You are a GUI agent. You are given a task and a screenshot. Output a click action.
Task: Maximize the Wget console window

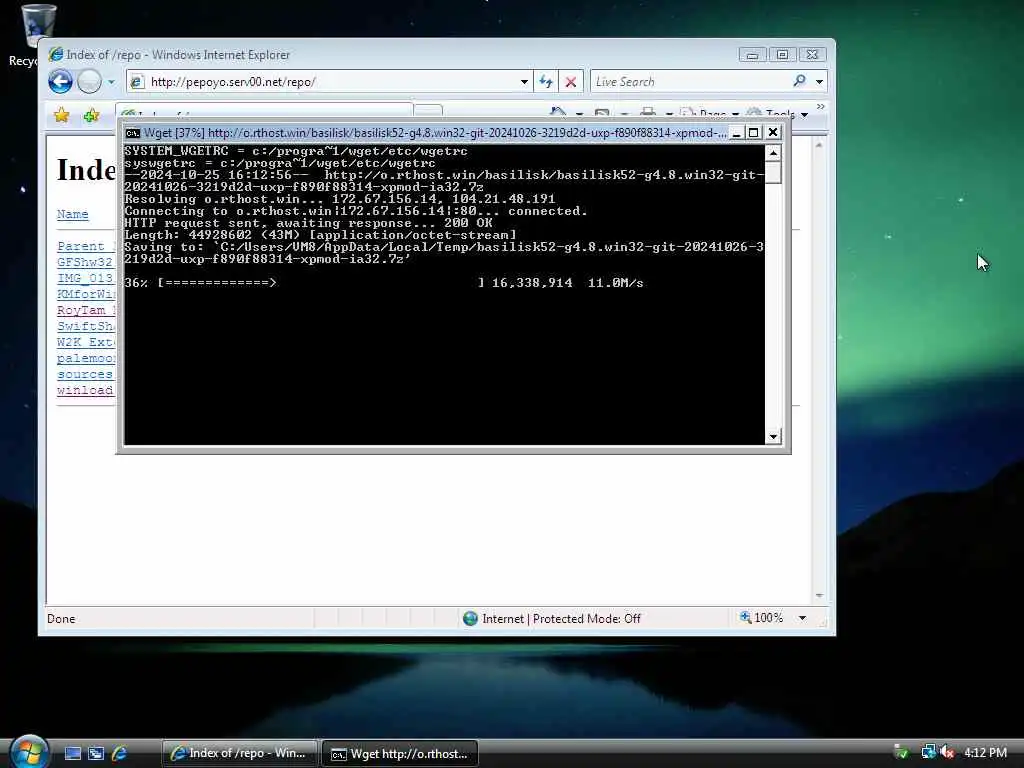[754, 133]
